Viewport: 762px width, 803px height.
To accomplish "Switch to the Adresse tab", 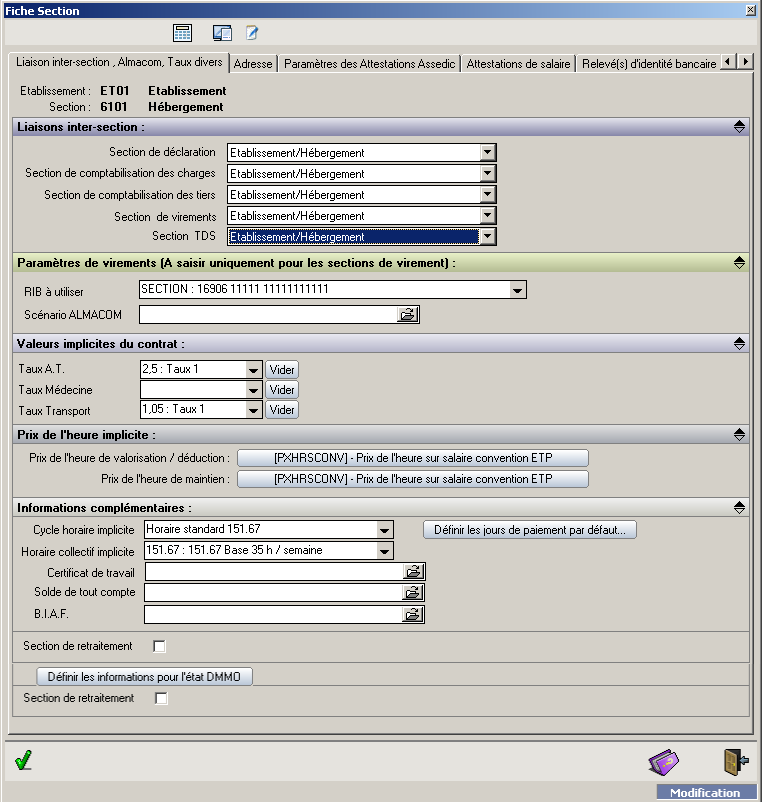I will pos(253,63).
